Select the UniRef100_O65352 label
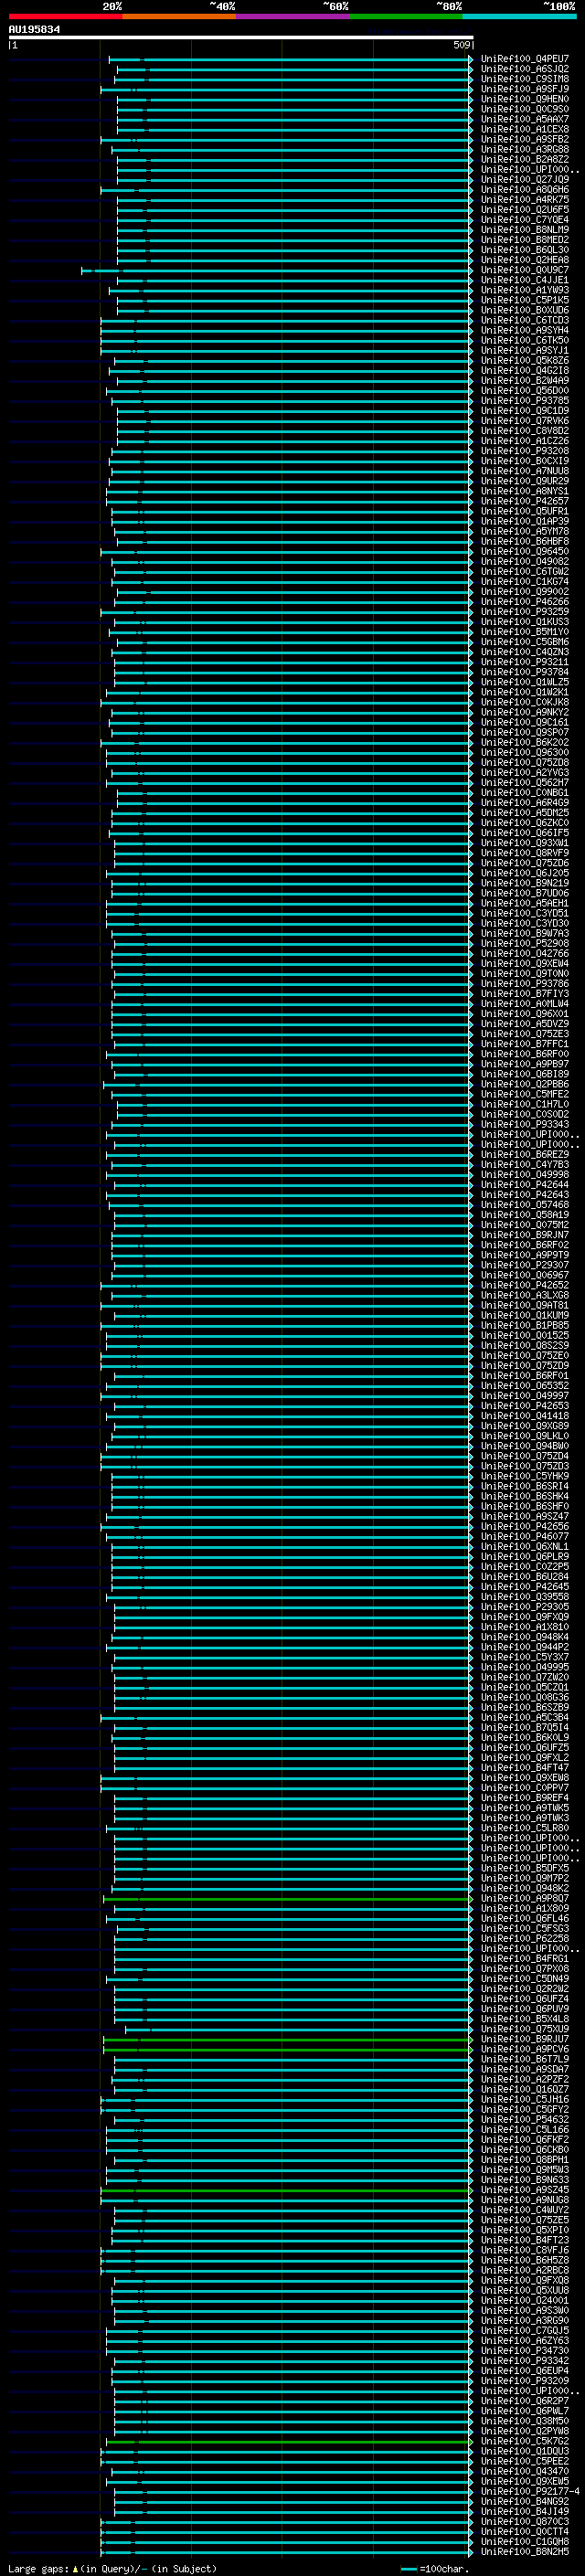585x2576 pixels. tap(525, 1386)
